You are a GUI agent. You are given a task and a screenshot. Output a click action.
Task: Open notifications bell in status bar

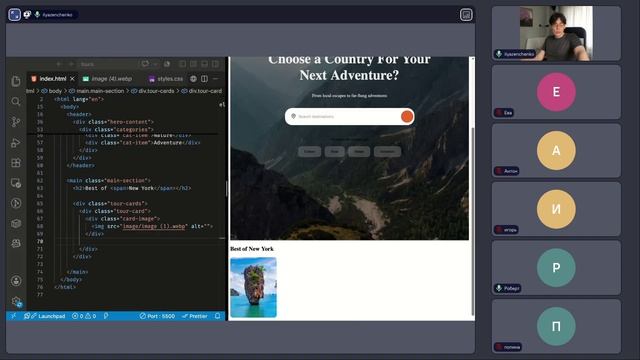pos(218,316)
